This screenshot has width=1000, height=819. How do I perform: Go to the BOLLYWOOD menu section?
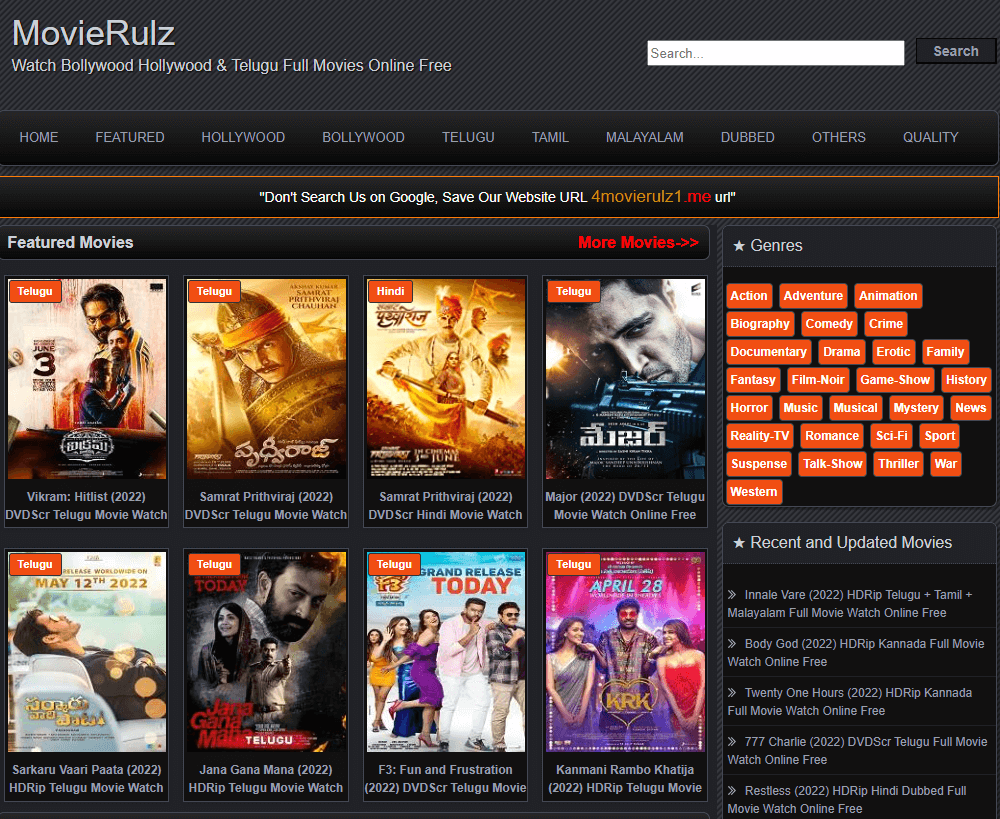tap(364, 137)
